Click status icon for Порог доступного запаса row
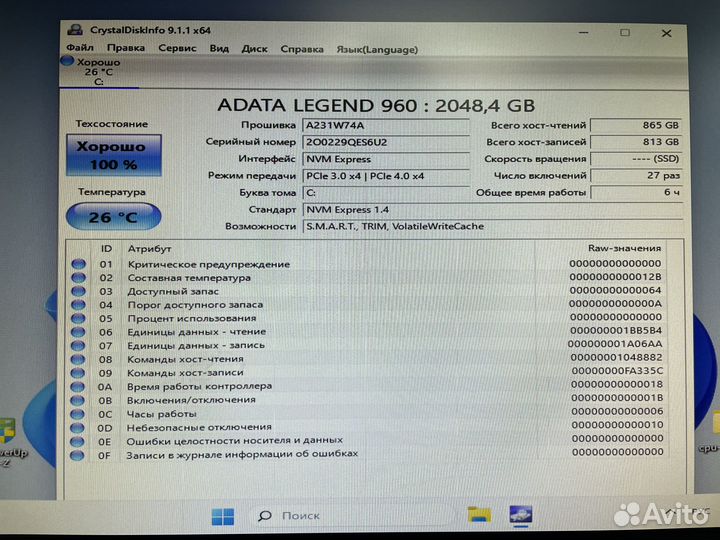Screen dimensions: 720x540 point(79,304)
